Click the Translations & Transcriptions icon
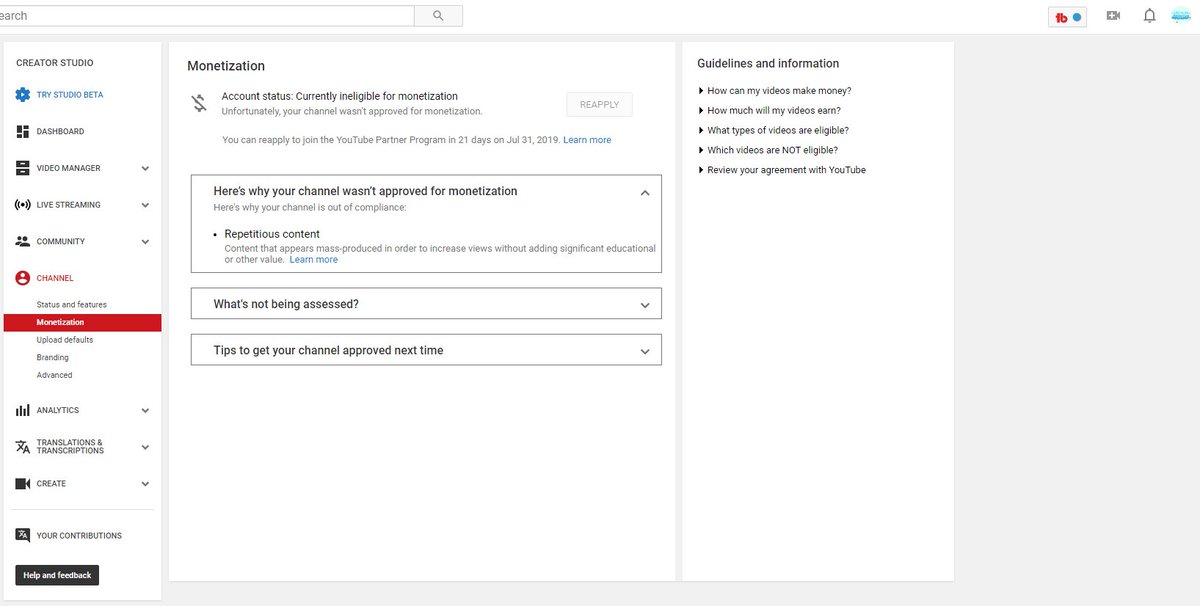This screenshot has width=1200, height=606. click(x=23, y=447)
